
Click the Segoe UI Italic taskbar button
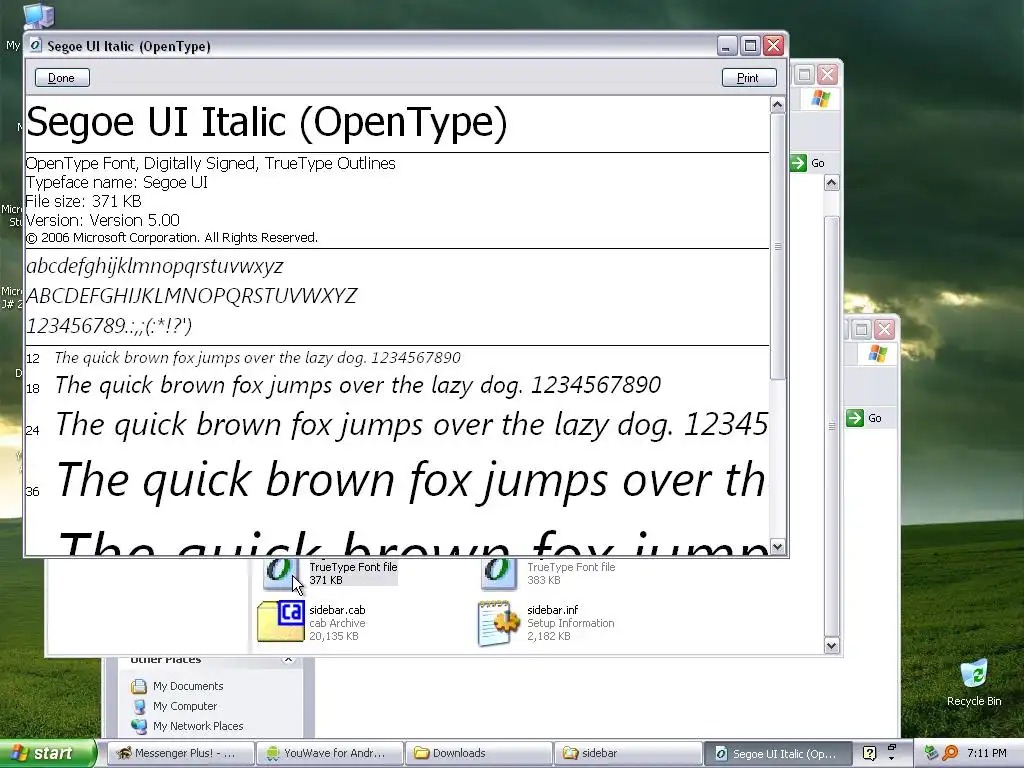pyautogui.click(x=776, y=754)
